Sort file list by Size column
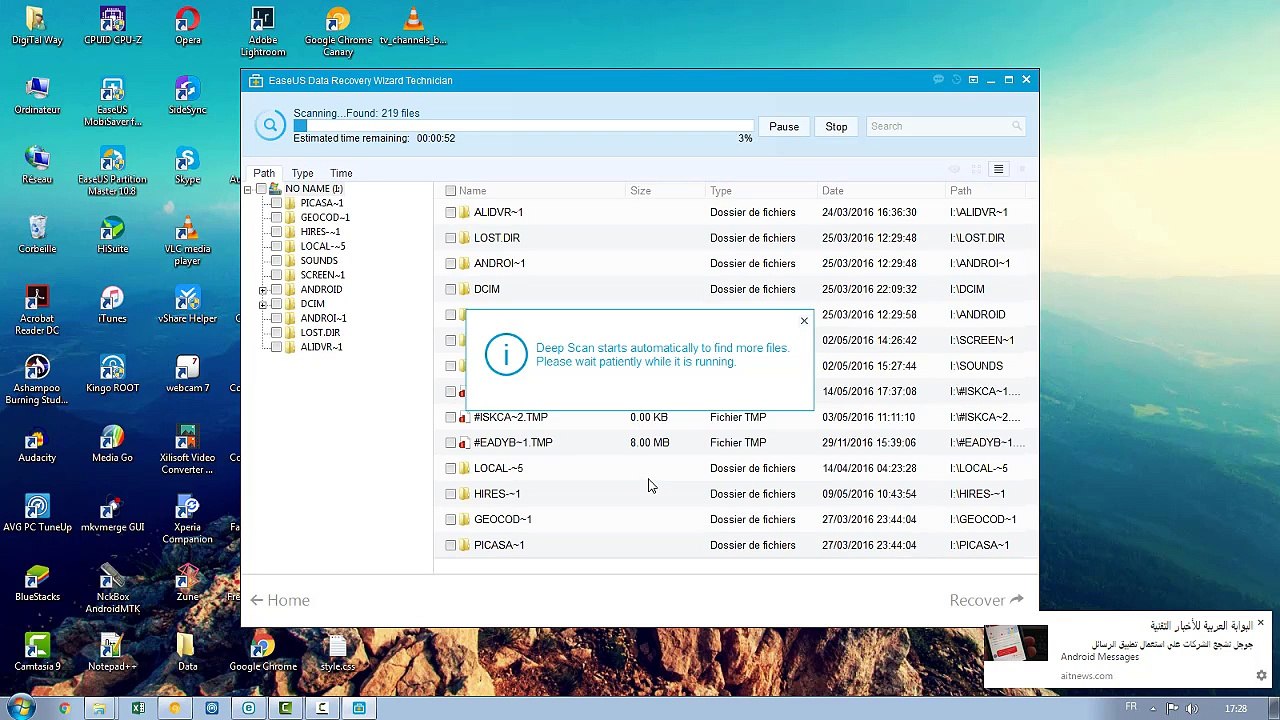This screenshot has height=720, width=1280. (x=640, y=191)
